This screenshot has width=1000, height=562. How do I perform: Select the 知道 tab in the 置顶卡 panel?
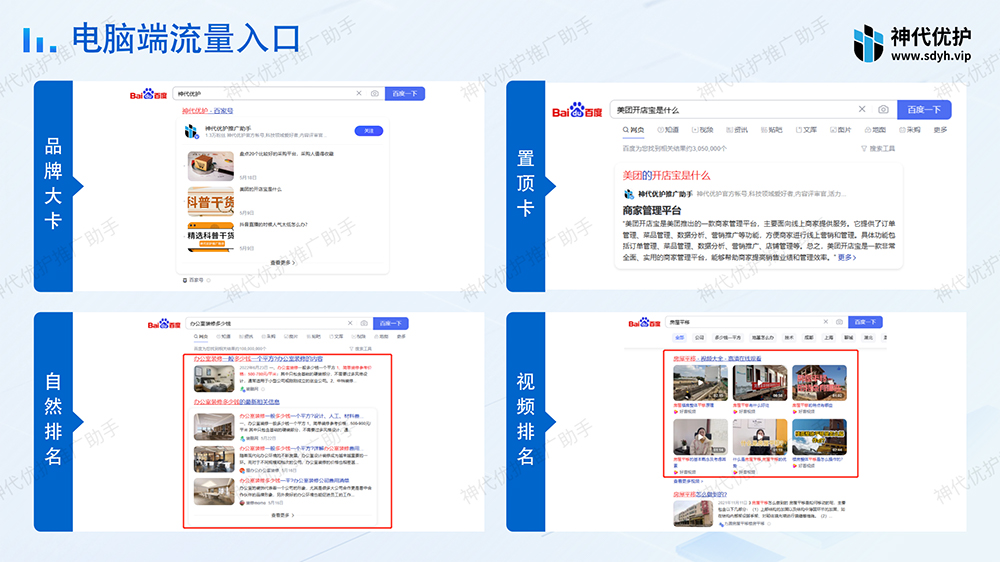[x=668, y=130]
